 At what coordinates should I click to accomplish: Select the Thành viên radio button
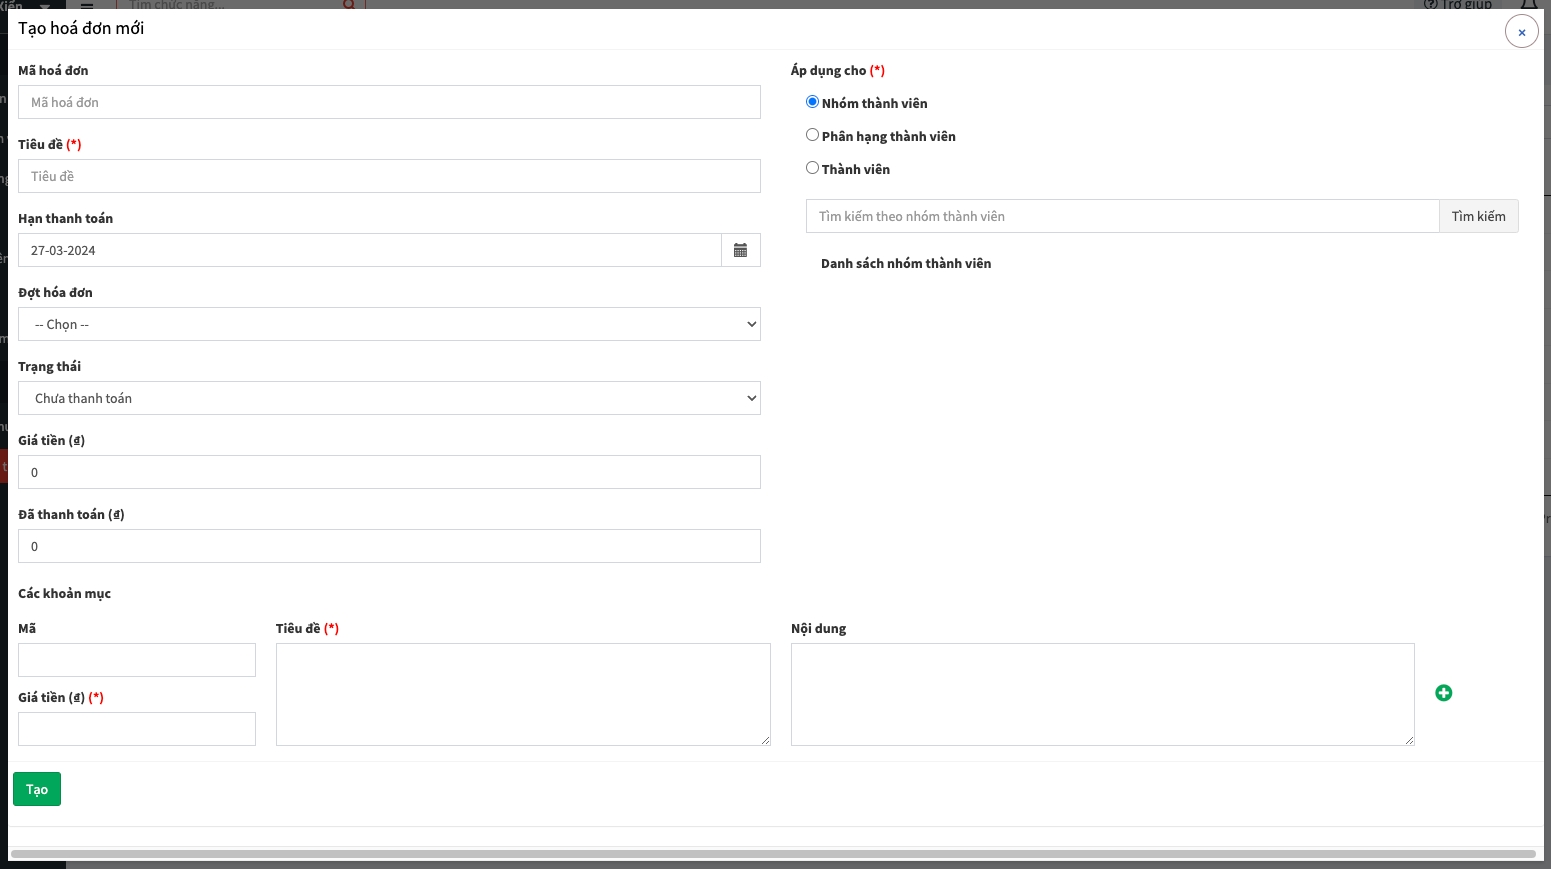[x=813, y=168]
